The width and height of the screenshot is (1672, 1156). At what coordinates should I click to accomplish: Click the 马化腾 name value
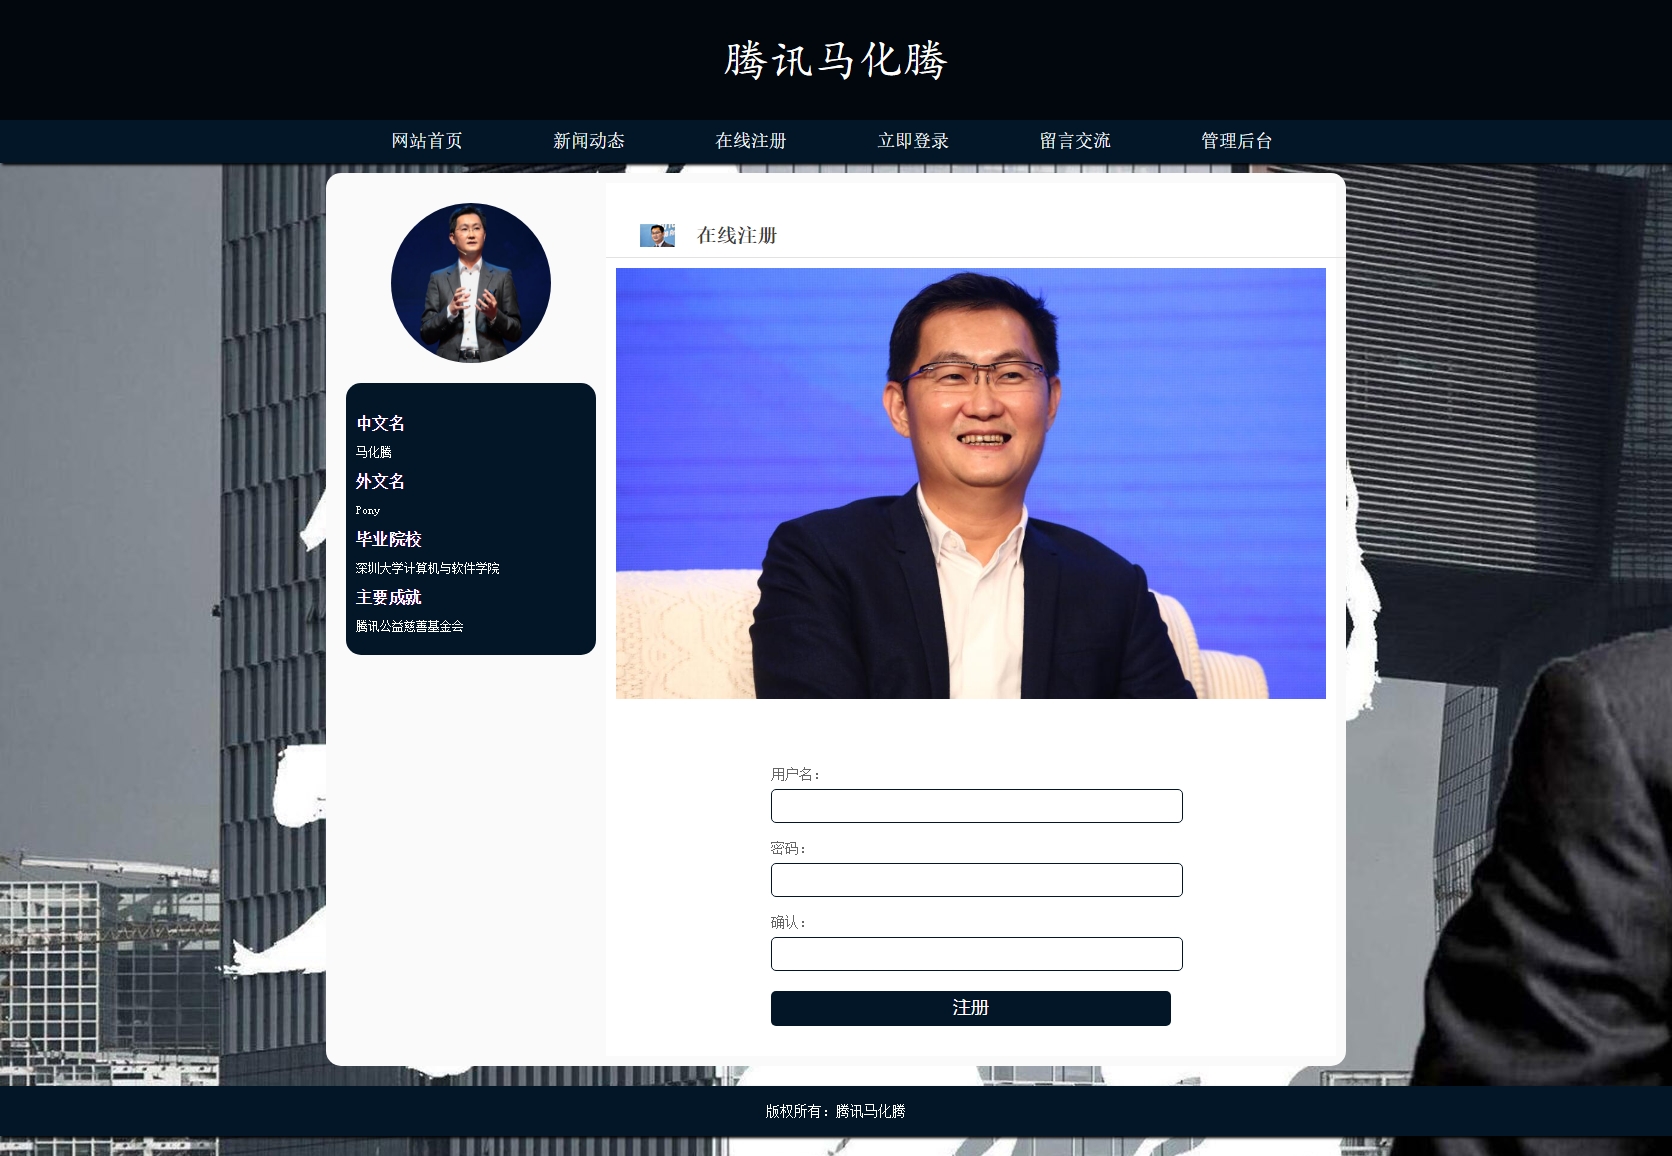pos(374,452)
